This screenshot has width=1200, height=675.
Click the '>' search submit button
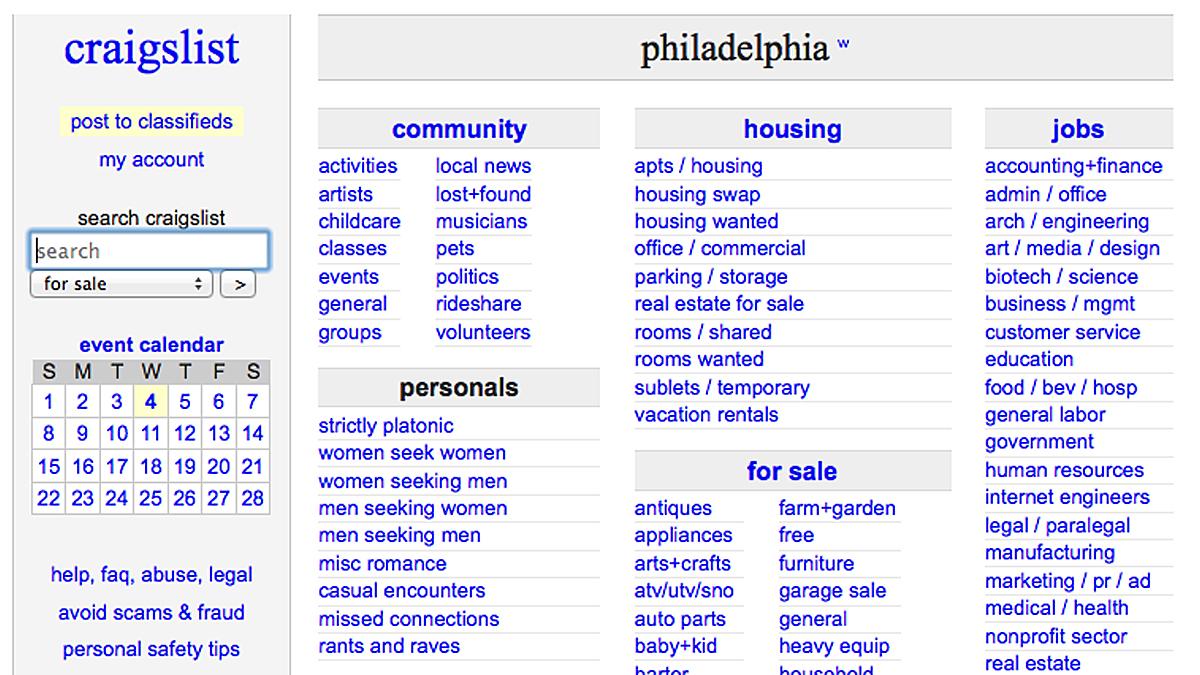pyautogui.click(x=239, y=284)
